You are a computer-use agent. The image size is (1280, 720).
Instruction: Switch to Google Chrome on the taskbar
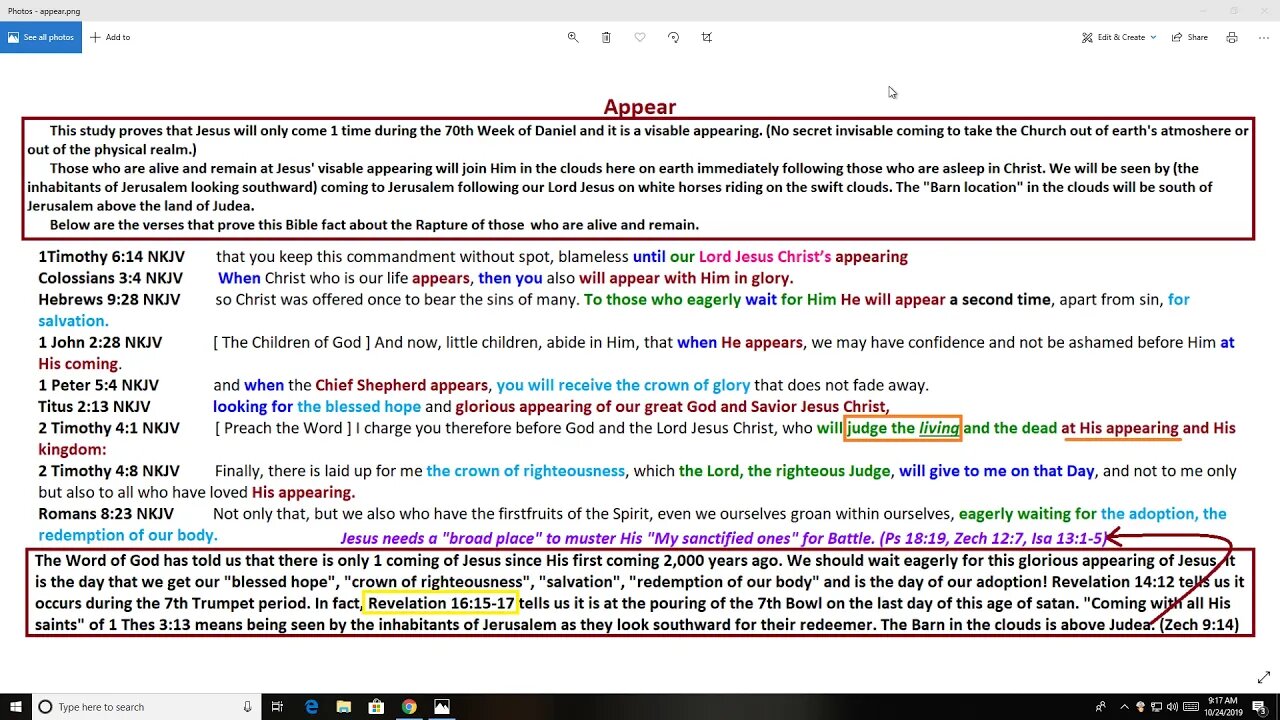tap(409, 707)
